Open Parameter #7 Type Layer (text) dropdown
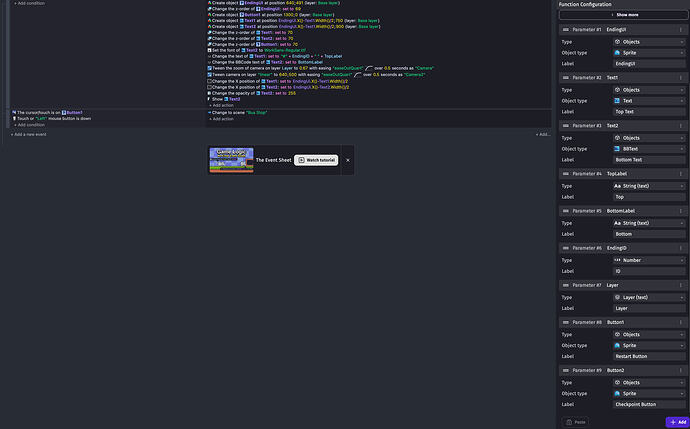Viewport: 690px width, 429px height. [x=649, y=297]
